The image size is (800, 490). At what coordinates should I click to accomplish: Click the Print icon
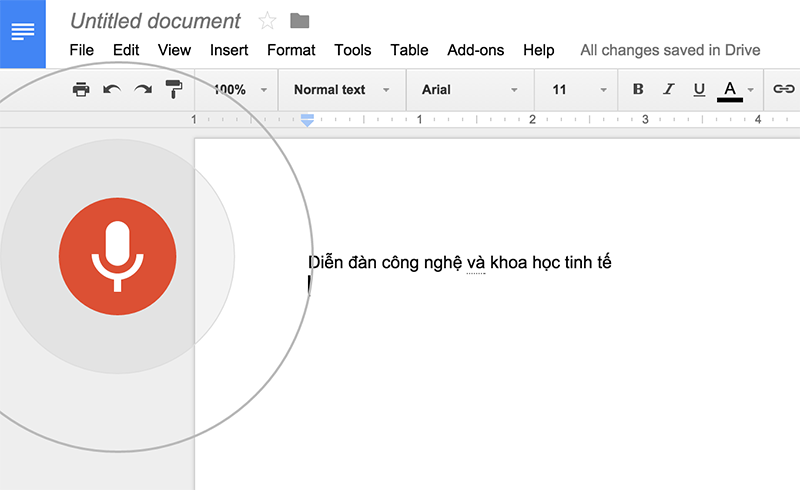click(x=81, y=89)
